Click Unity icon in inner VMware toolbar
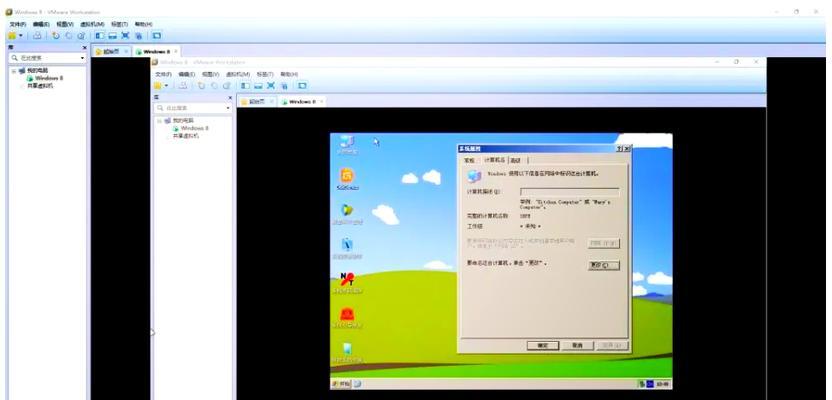The width and height of the screenshot is (832, 400). pyautogui.click(x=284, y=85)
